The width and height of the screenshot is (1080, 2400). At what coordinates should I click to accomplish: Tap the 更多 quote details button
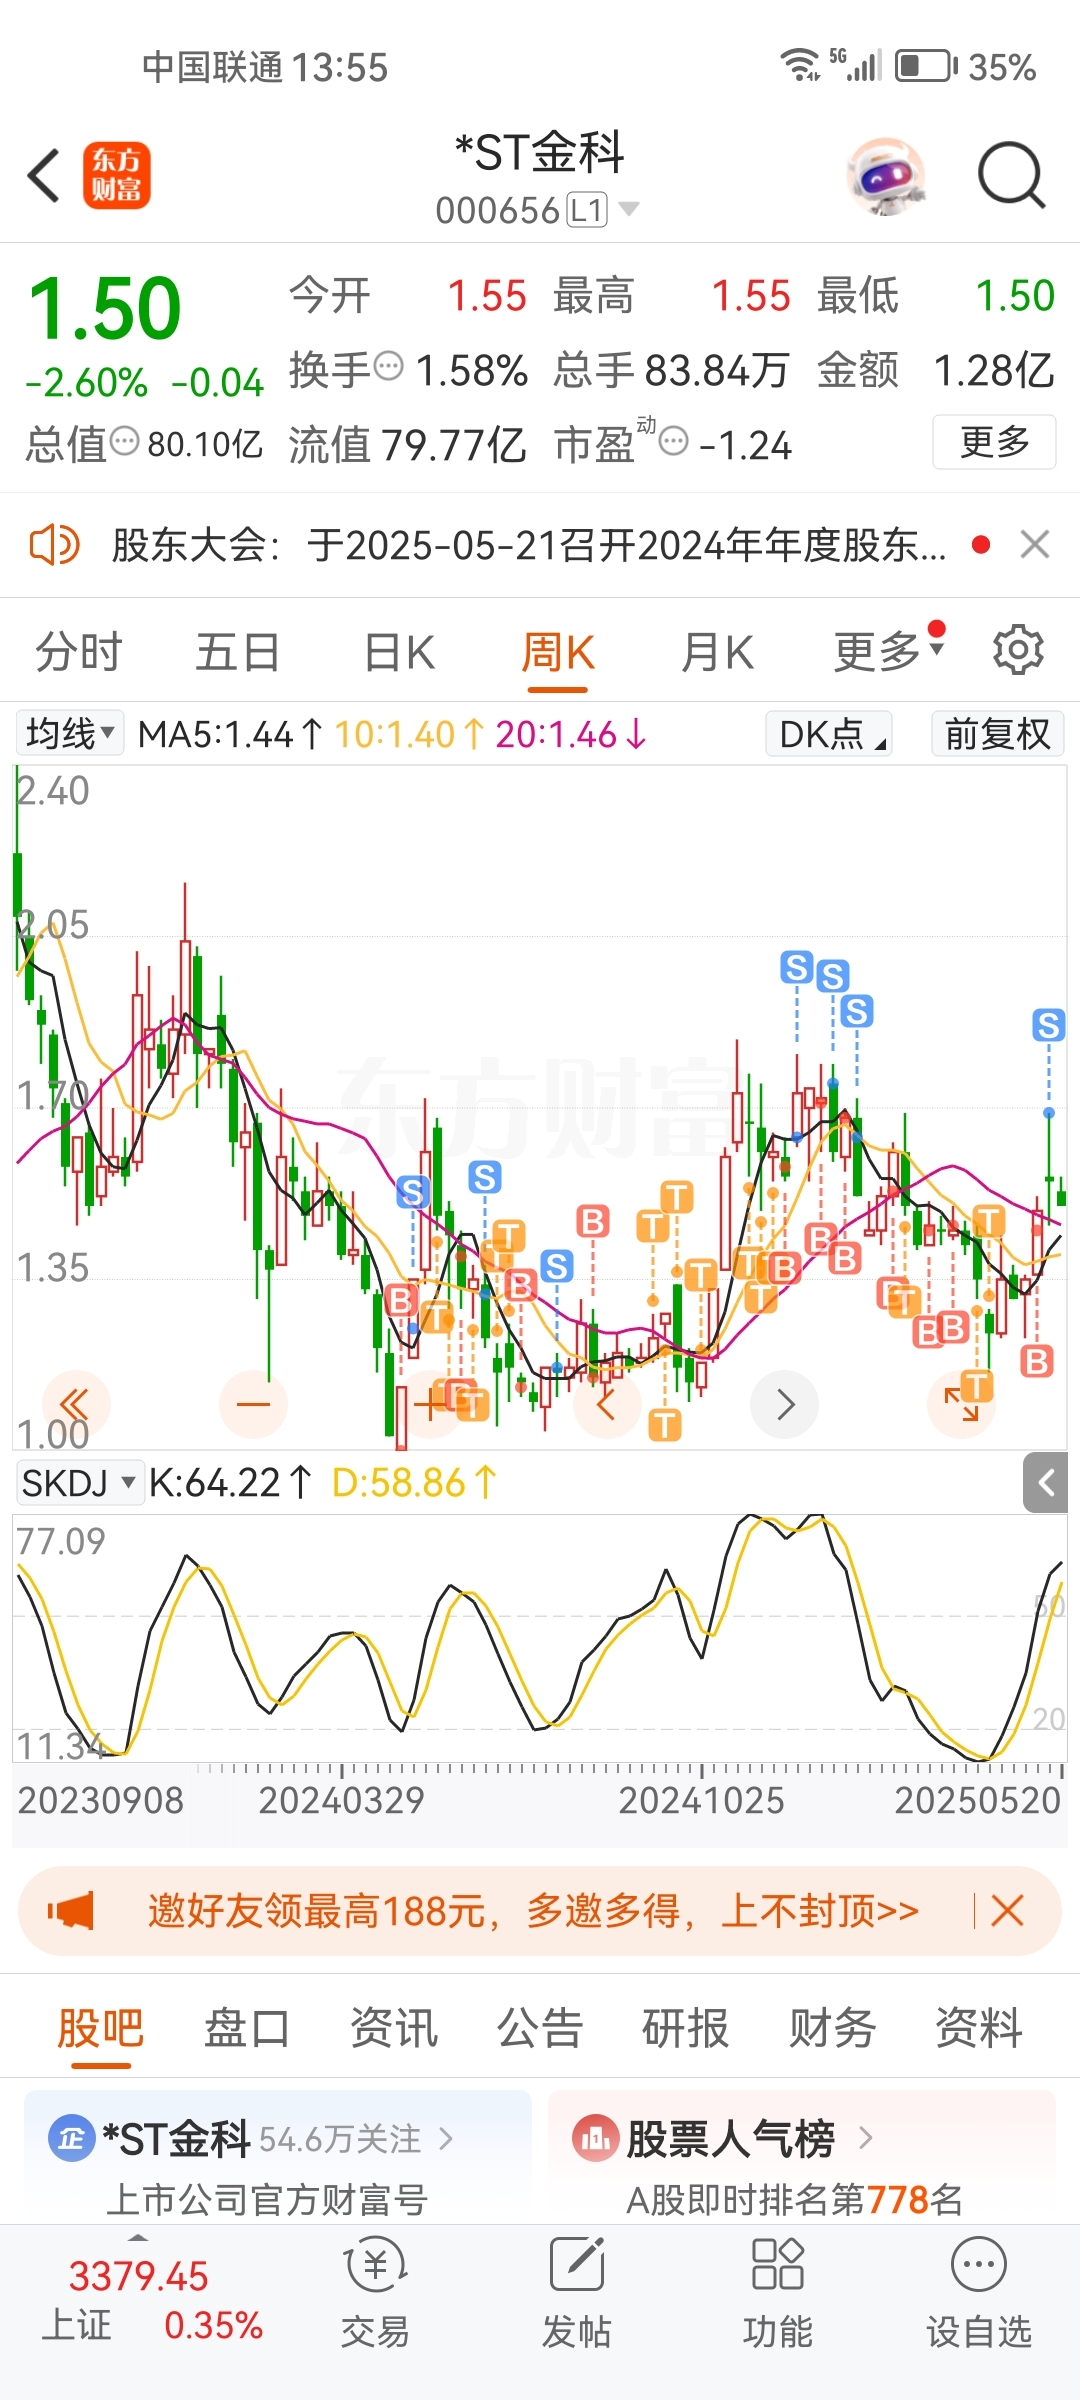[x=994, y=441]
